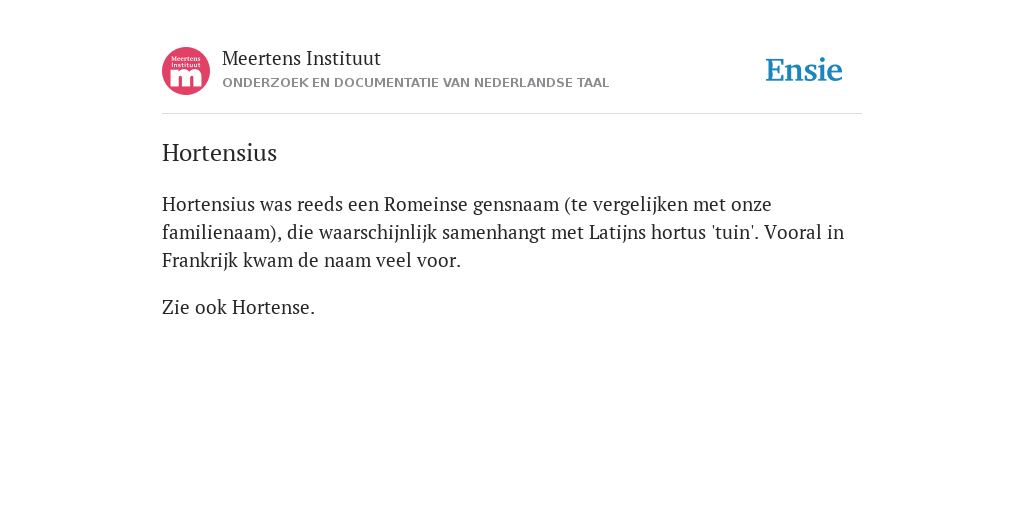Click the Meertens Instituut name beside the logo
This screenshot has height=512, width=1024.
pyautogui.click(x=301, y=58)
